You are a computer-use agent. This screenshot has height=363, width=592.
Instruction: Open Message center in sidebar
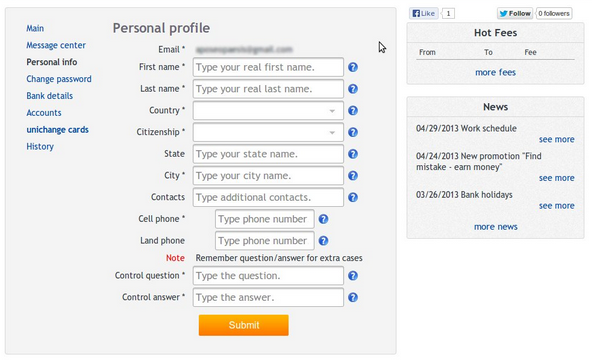[56, 45]
